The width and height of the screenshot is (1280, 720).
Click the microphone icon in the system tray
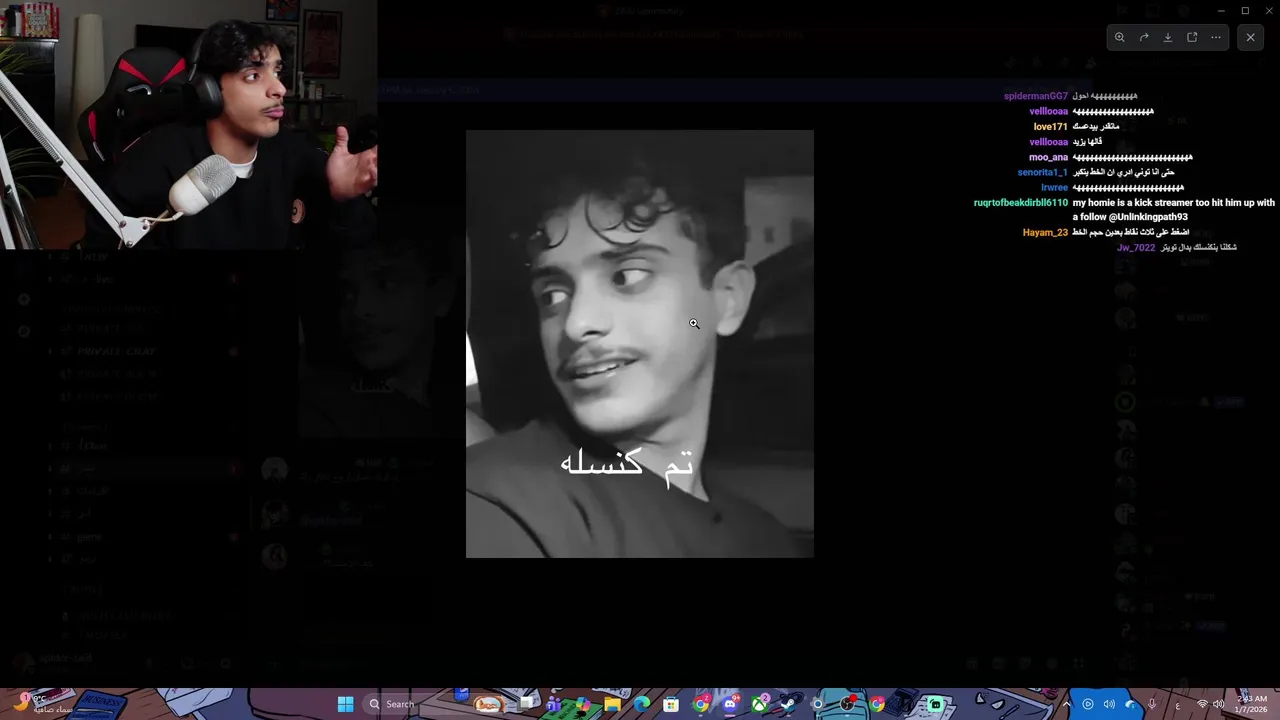(1152, 704)
